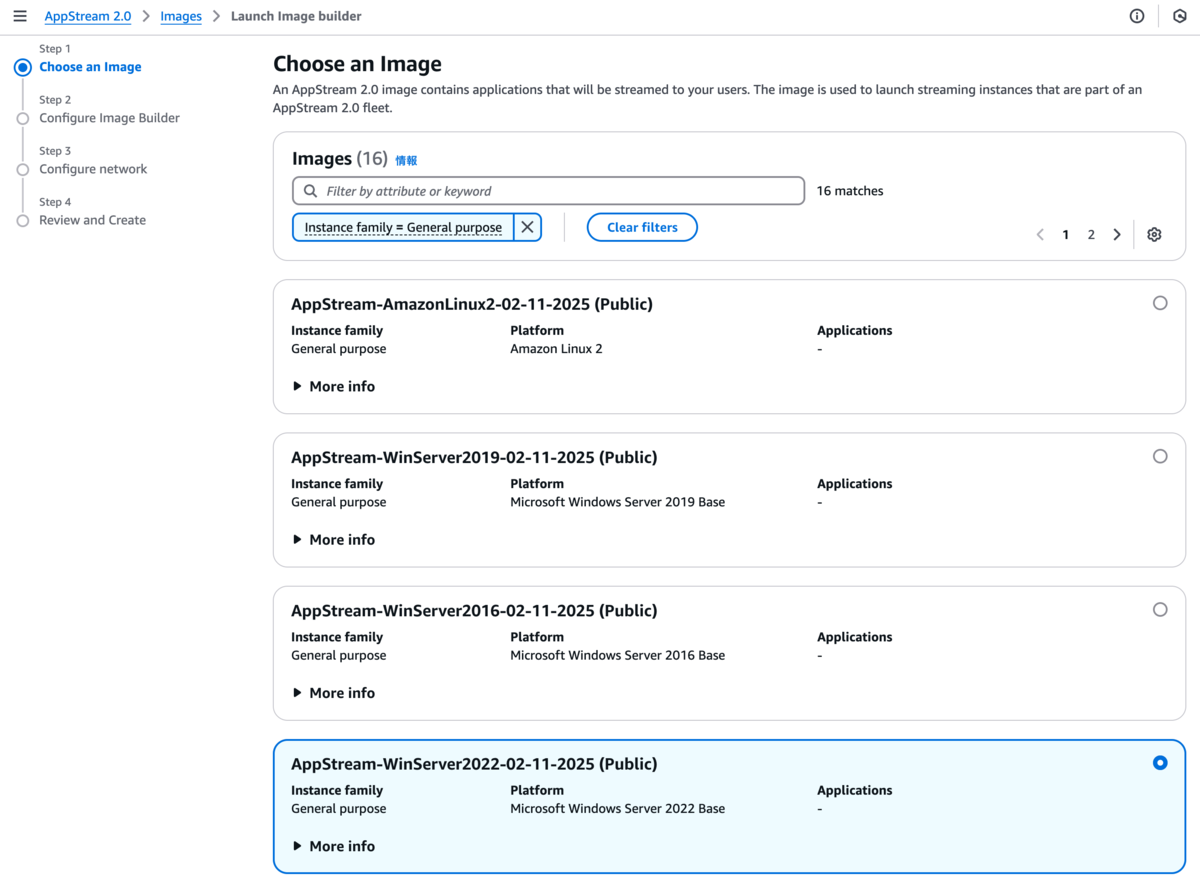Select Step 3 Configure network

pos(93,169)
